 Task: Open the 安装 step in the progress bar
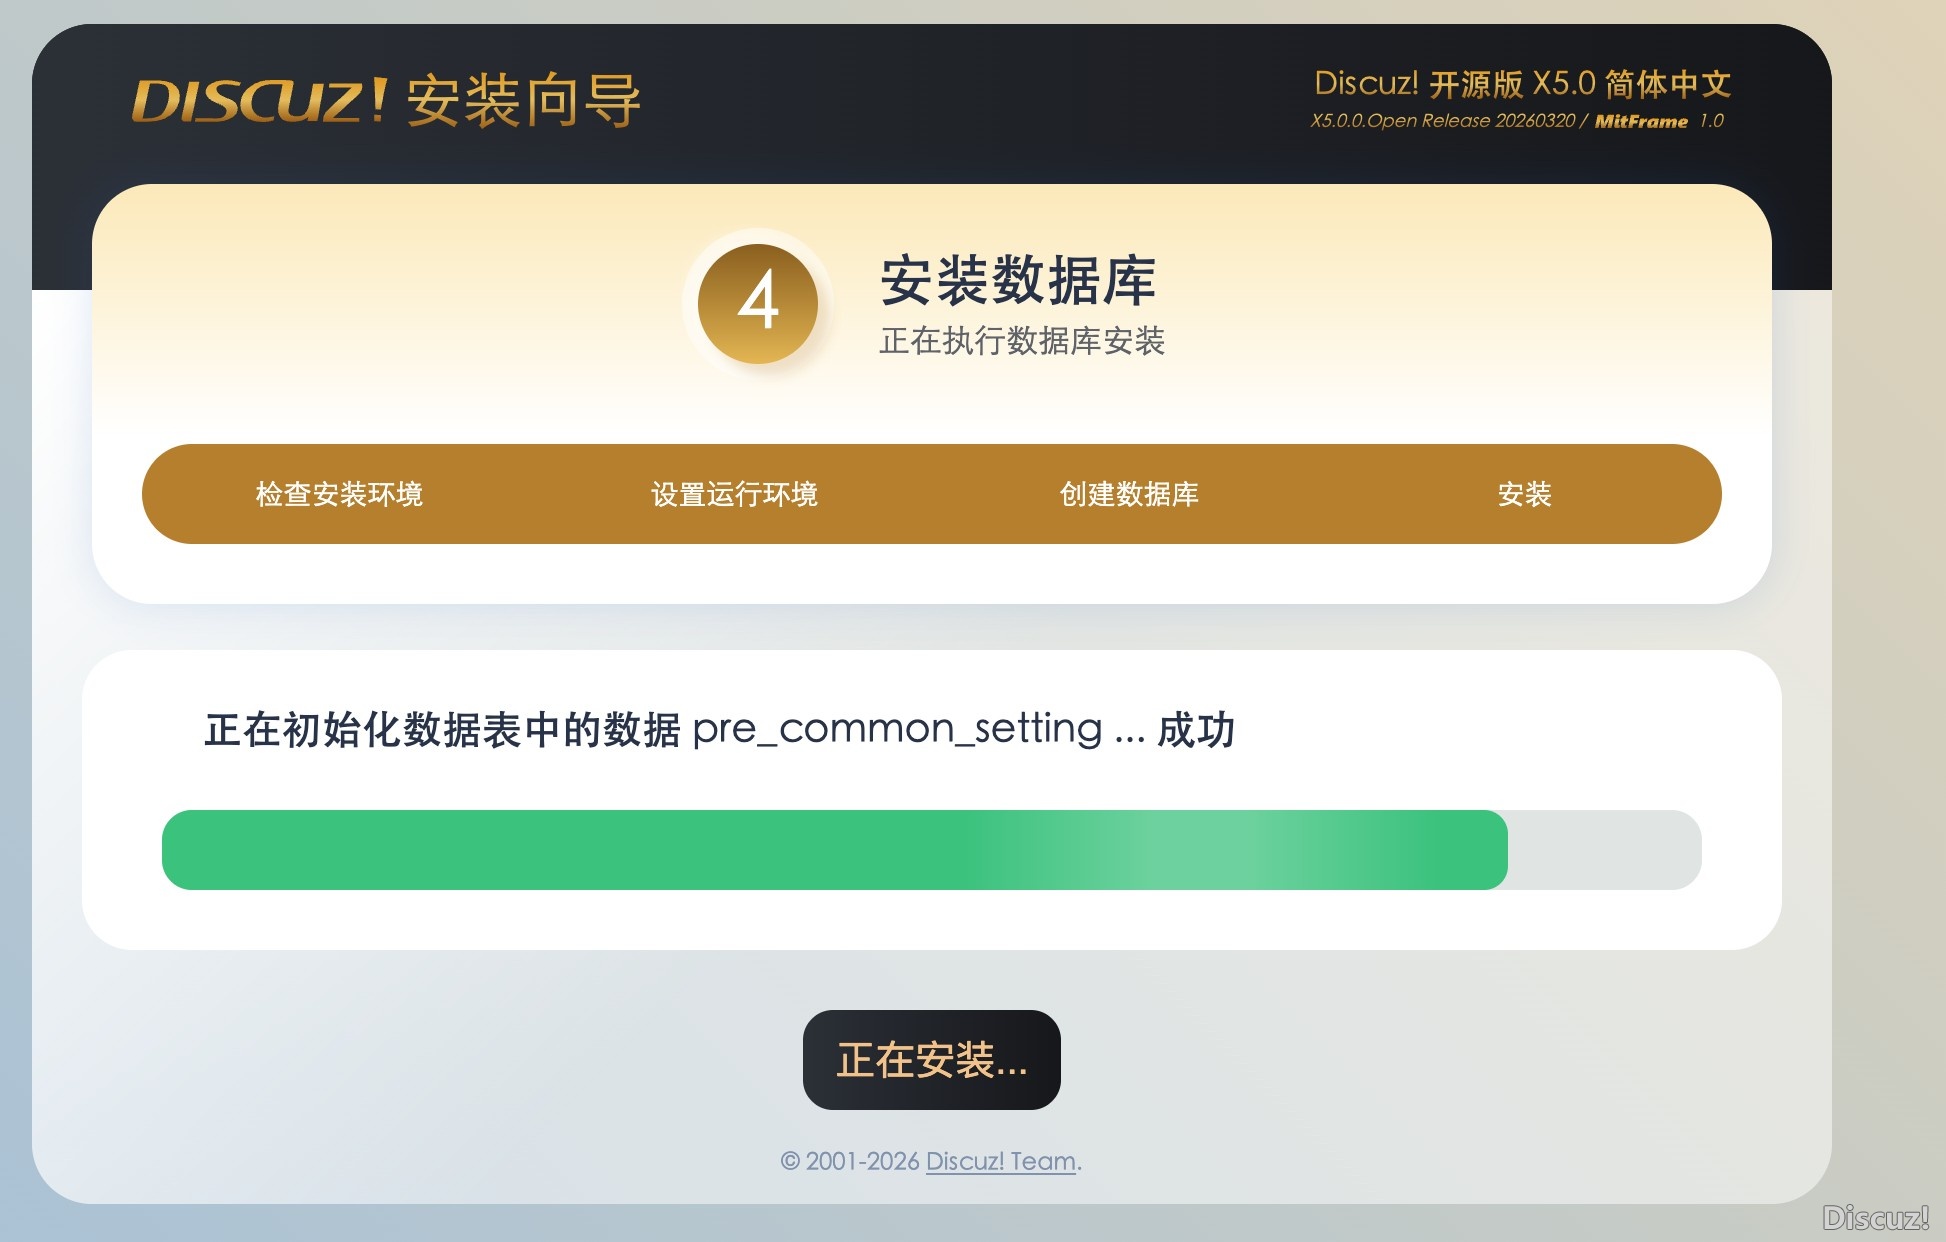tap(1524, 493)
